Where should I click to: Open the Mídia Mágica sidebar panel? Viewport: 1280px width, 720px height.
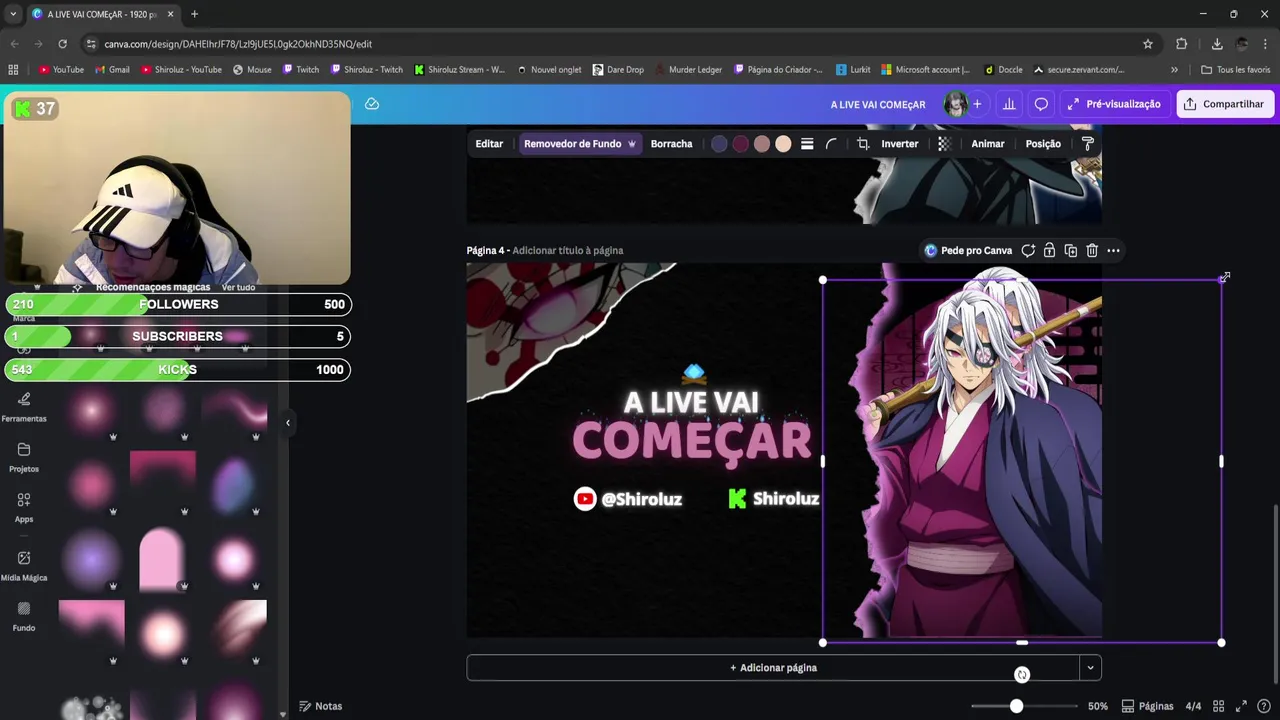click(x=24, y=566)
